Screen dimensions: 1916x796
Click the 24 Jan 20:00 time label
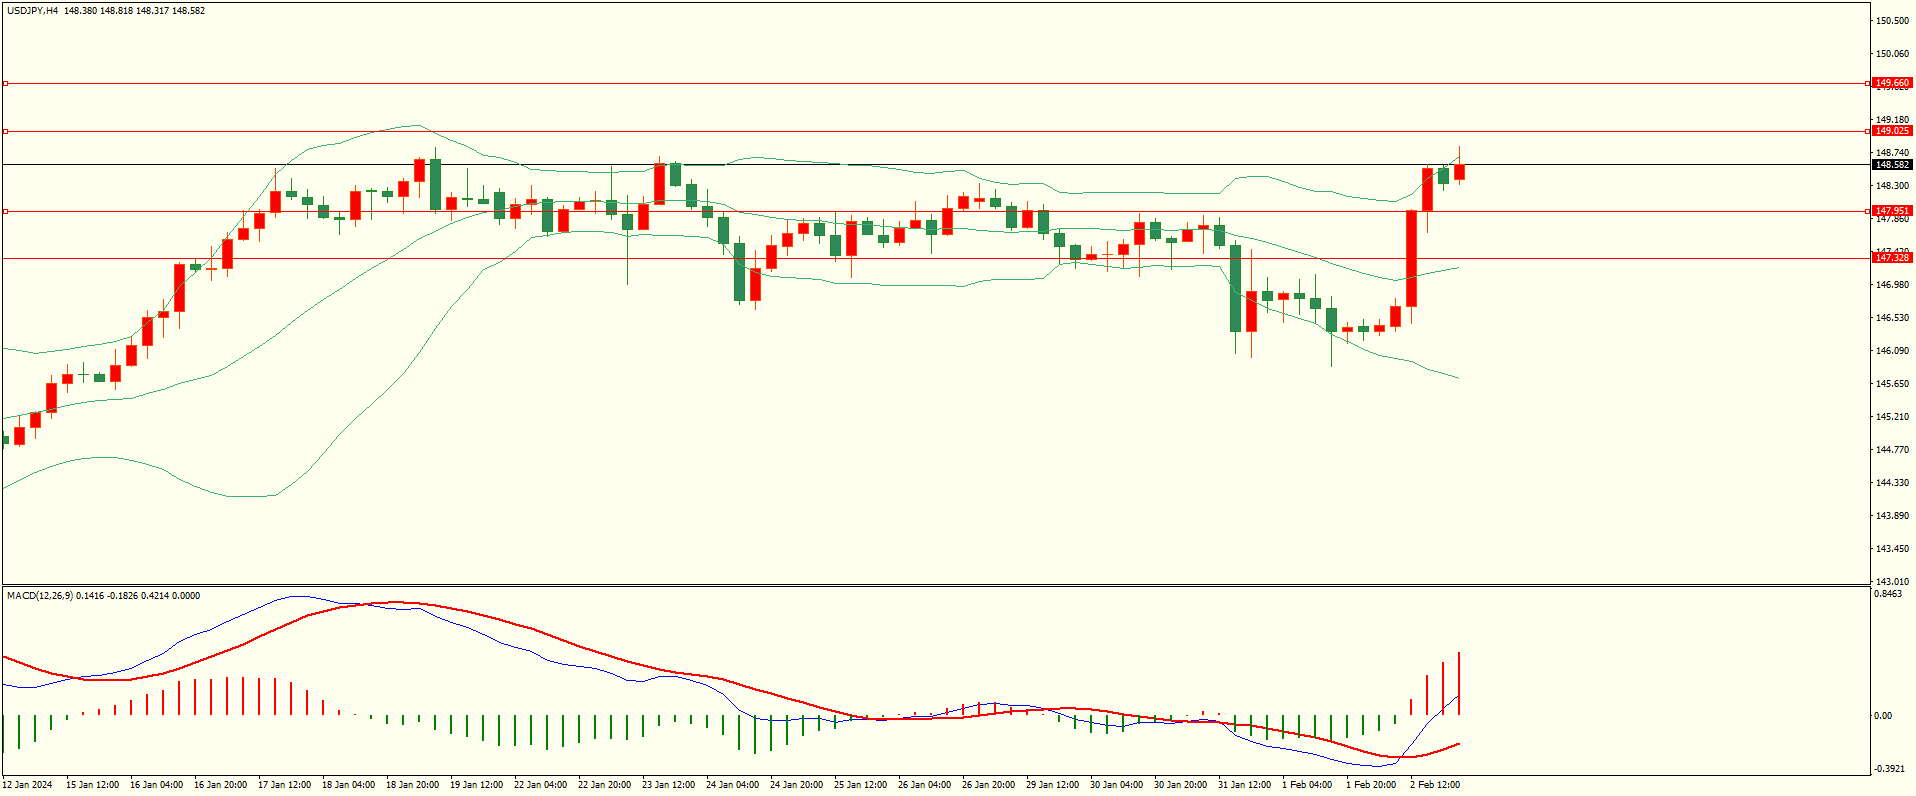796,784
